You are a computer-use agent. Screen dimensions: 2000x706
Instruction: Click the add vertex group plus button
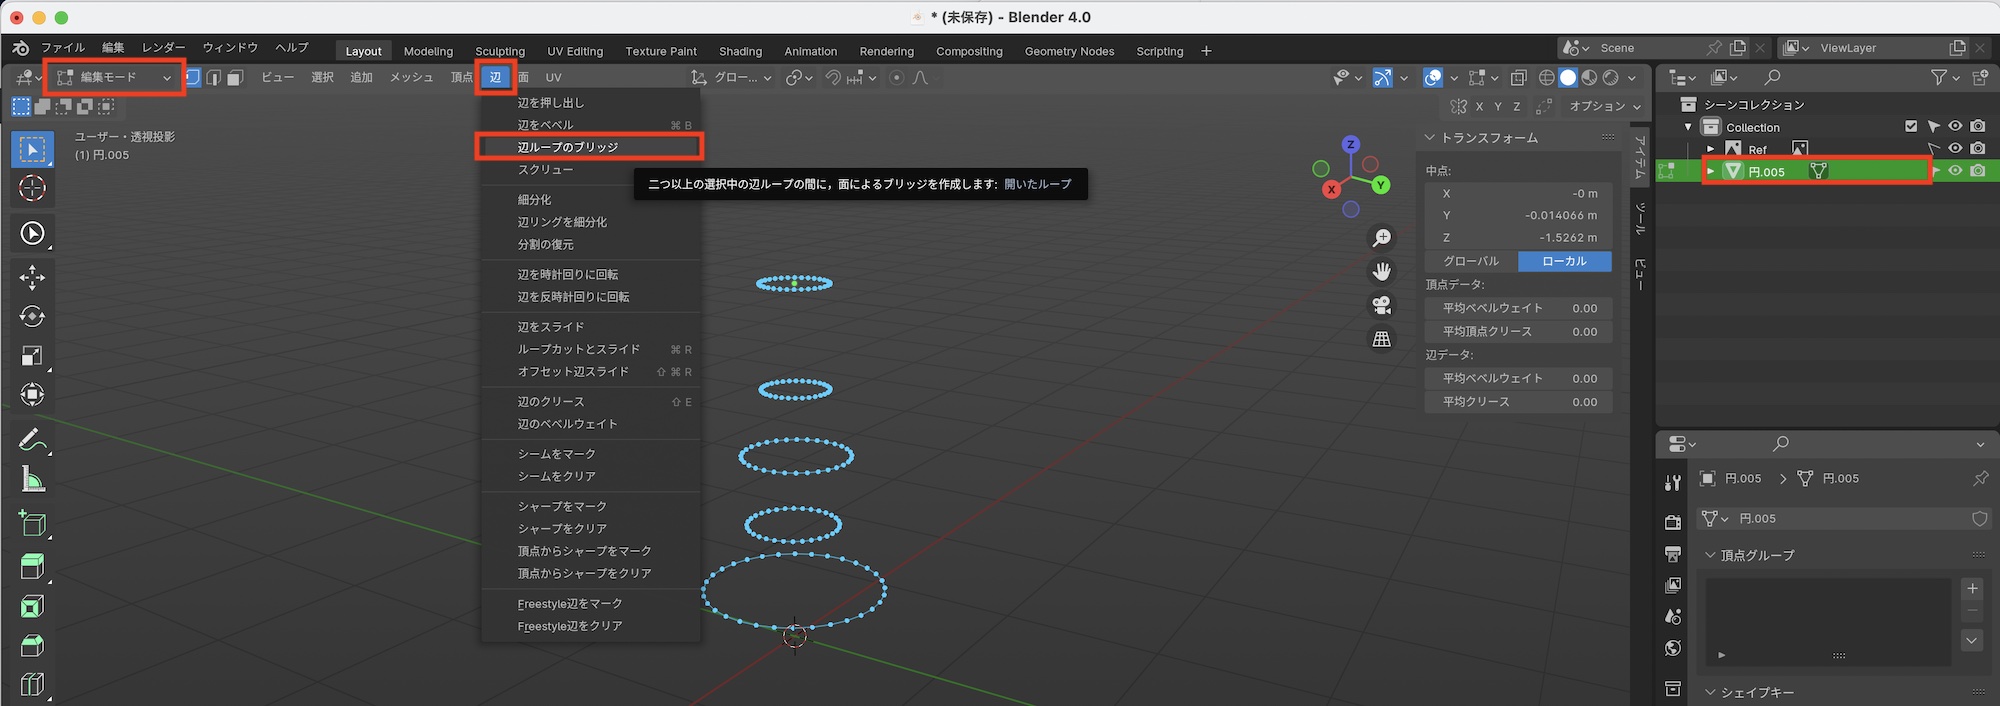[1972, 588]
